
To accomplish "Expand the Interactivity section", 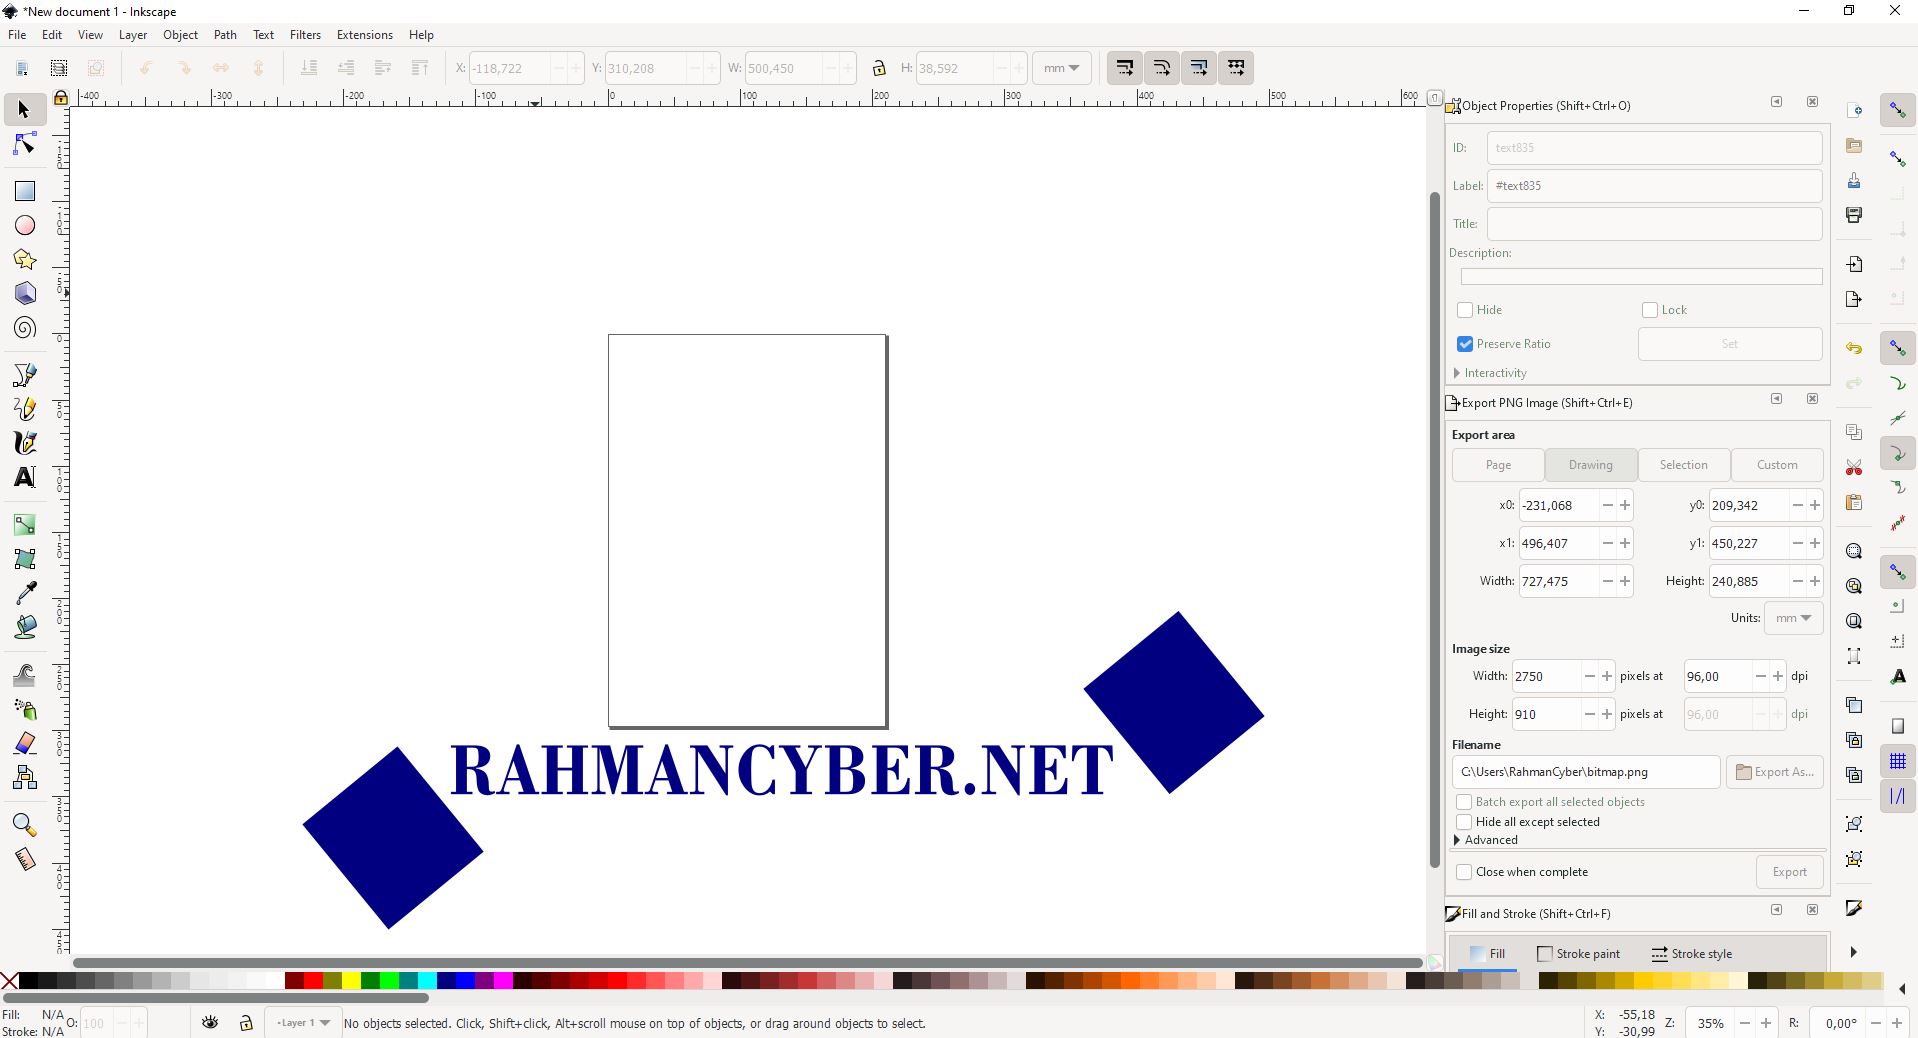I will tap(1491, 373).
